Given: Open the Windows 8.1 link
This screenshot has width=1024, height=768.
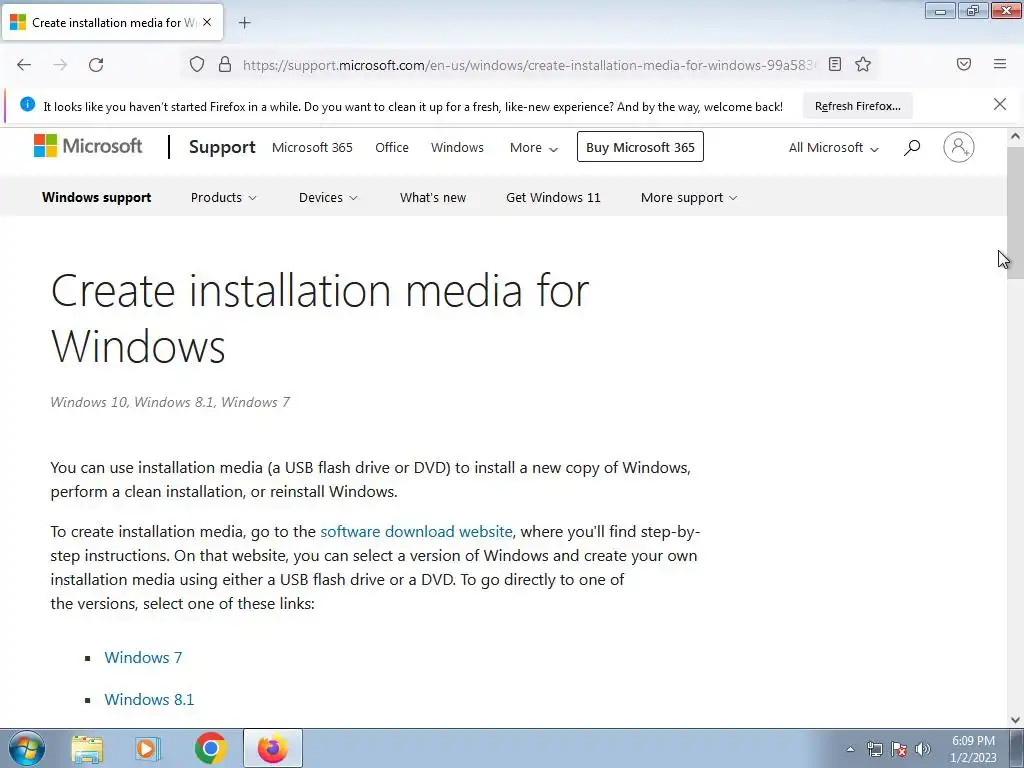Looking at the screenshot, I should [x=149, y=699].
